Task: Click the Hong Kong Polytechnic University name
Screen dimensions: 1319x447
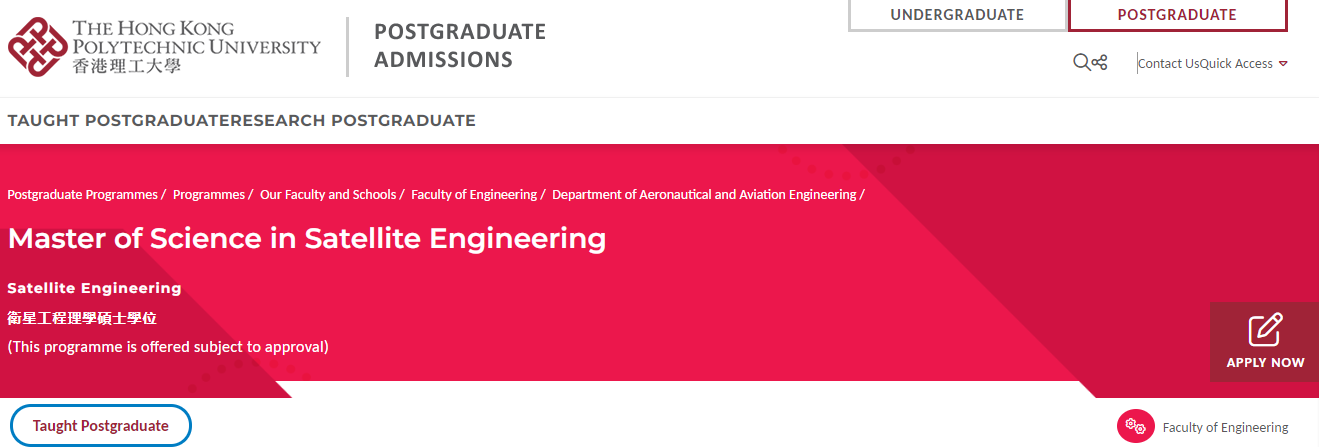Action: 196,47
